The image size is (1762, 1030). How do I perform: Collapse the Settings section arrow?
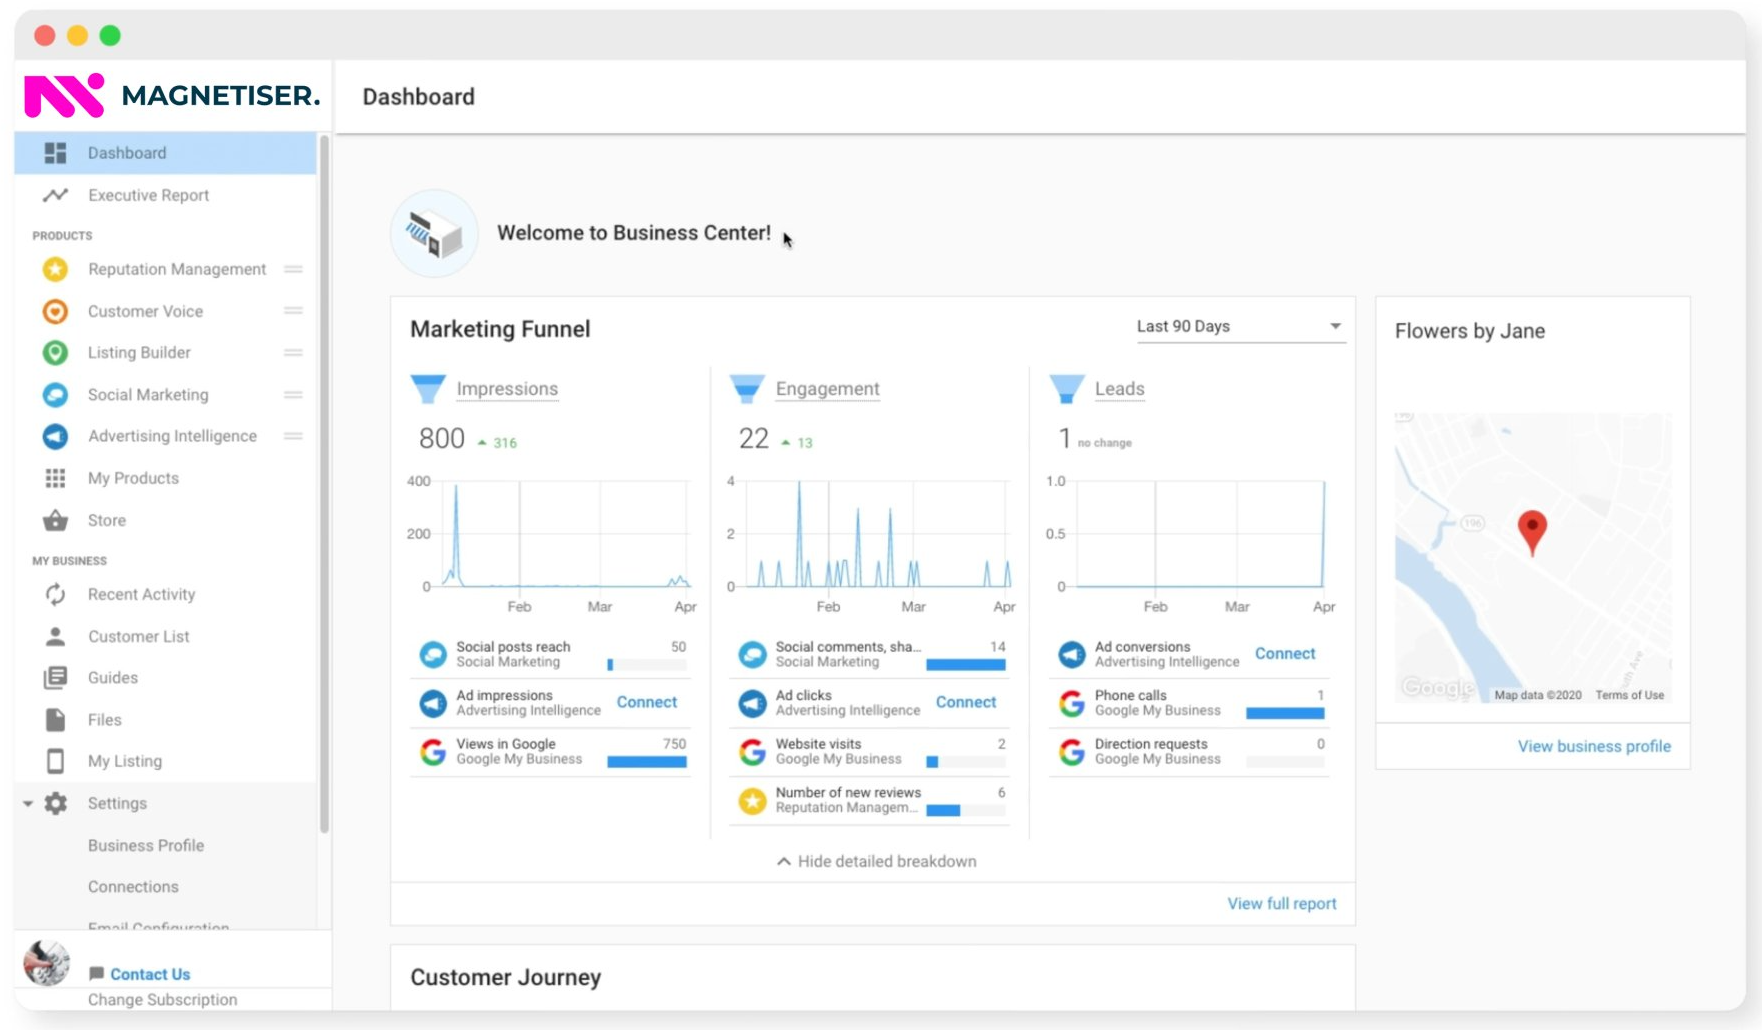[x=28, y=803]
